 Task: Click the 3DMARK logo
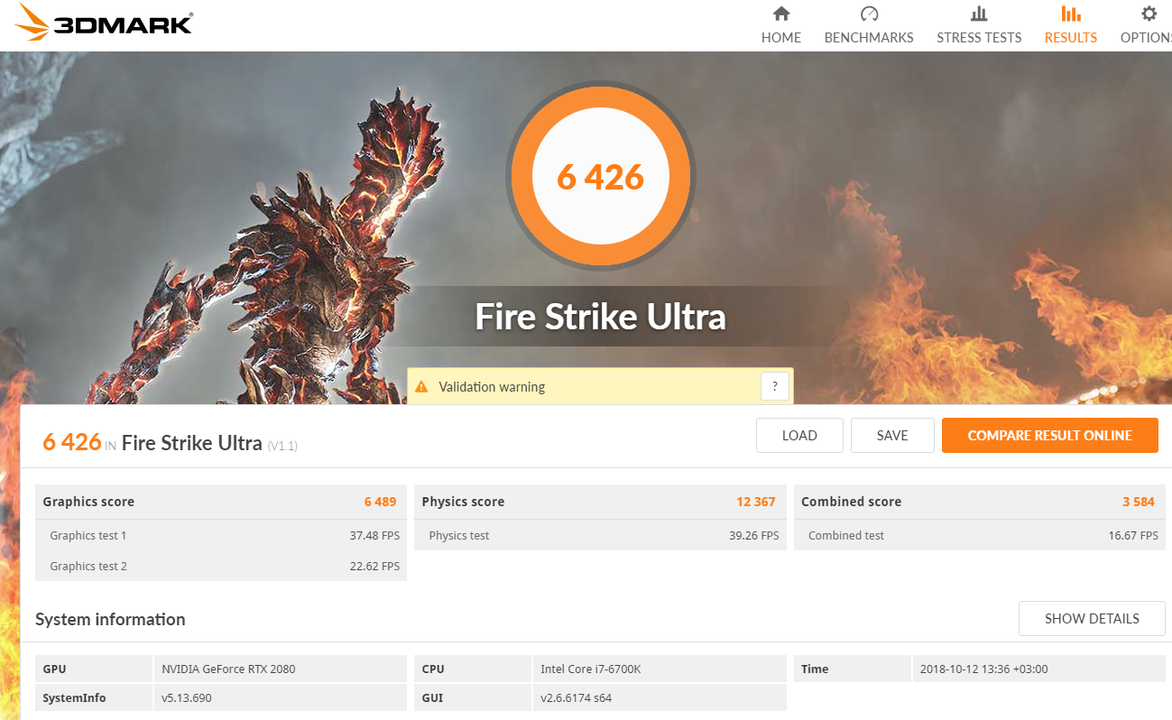(x=104, y=22)
